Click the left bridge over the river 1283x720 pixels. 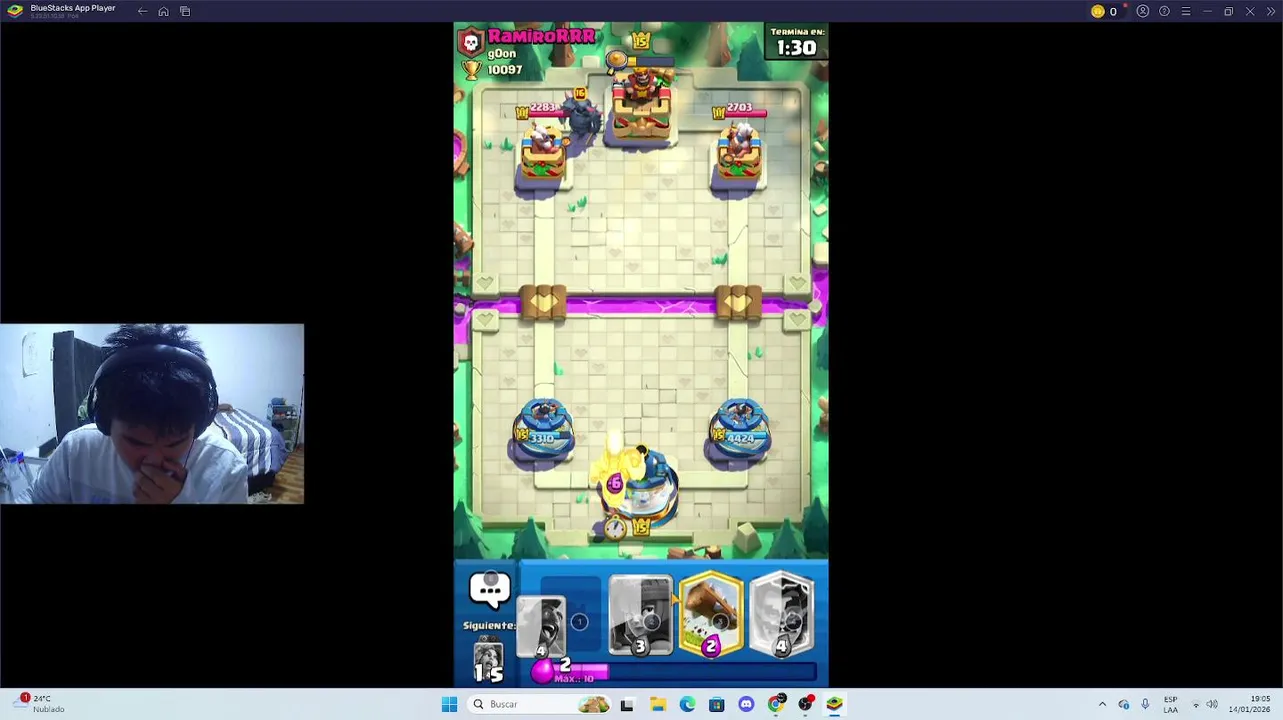(x=543, y=303)
